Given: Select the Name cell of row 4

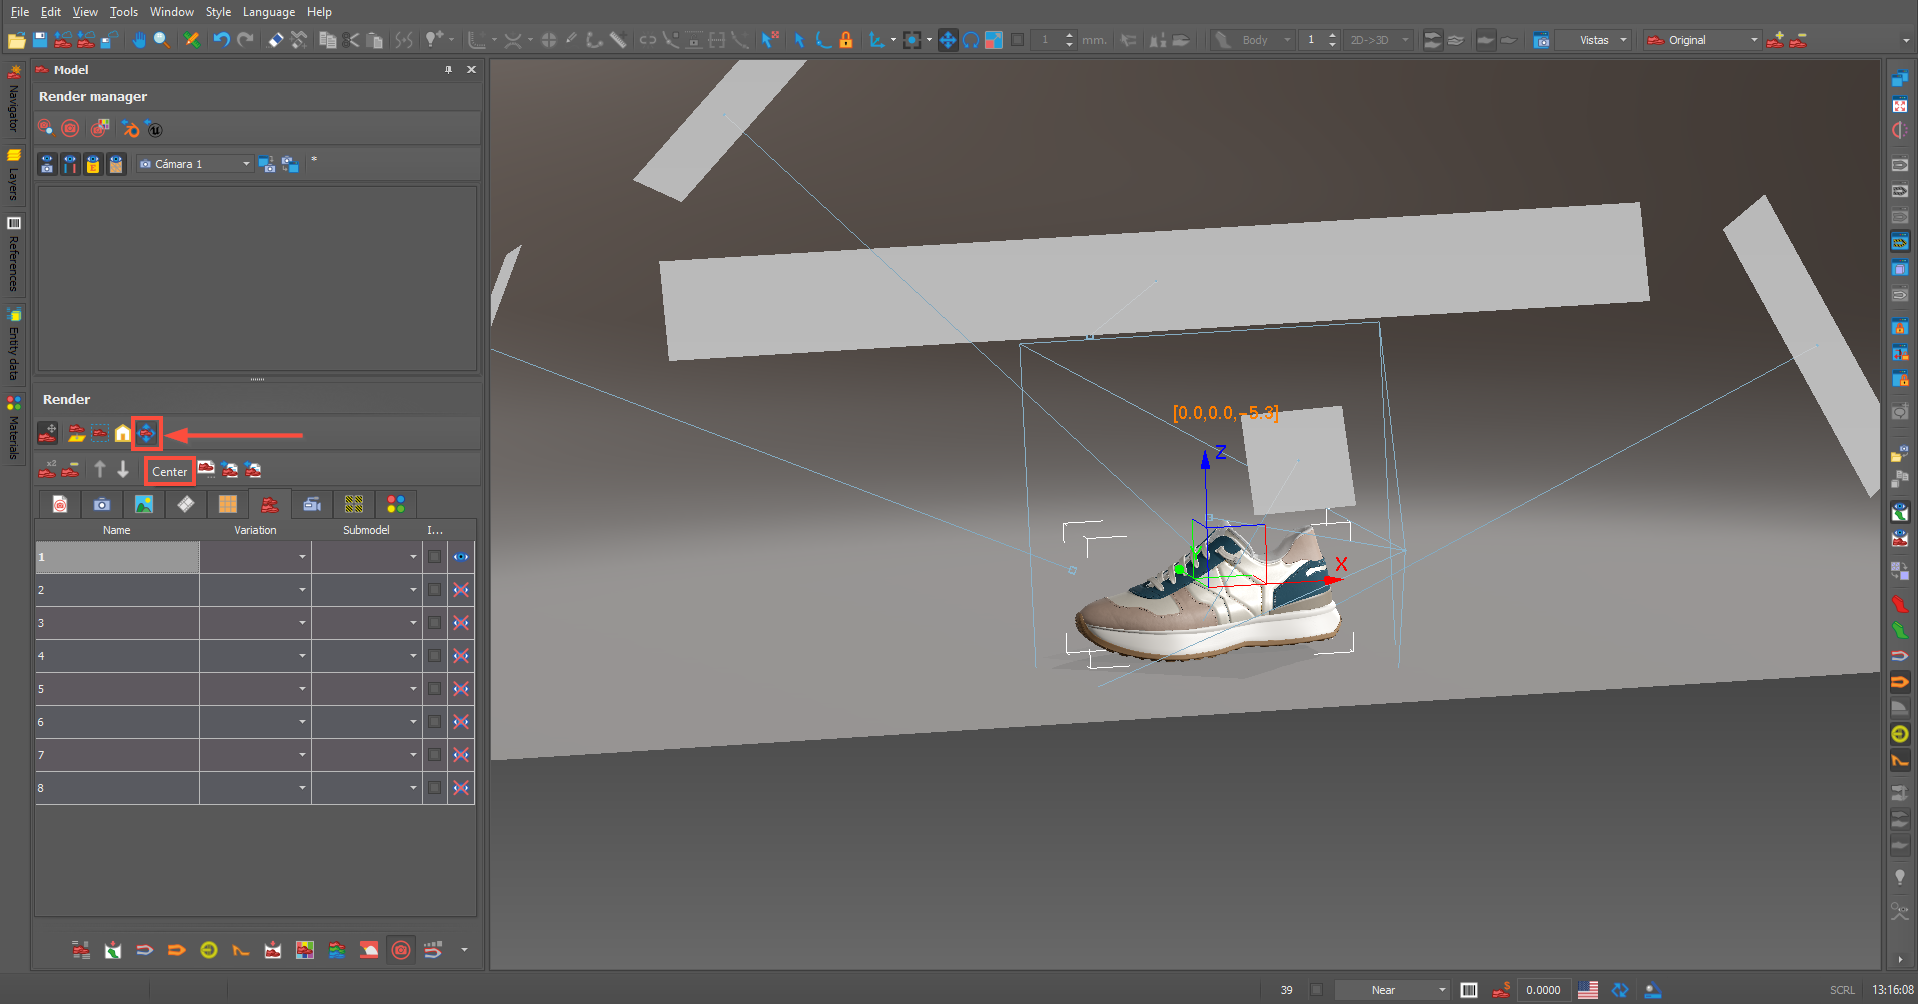Looking at the screenshot, I should coord(117,656).
